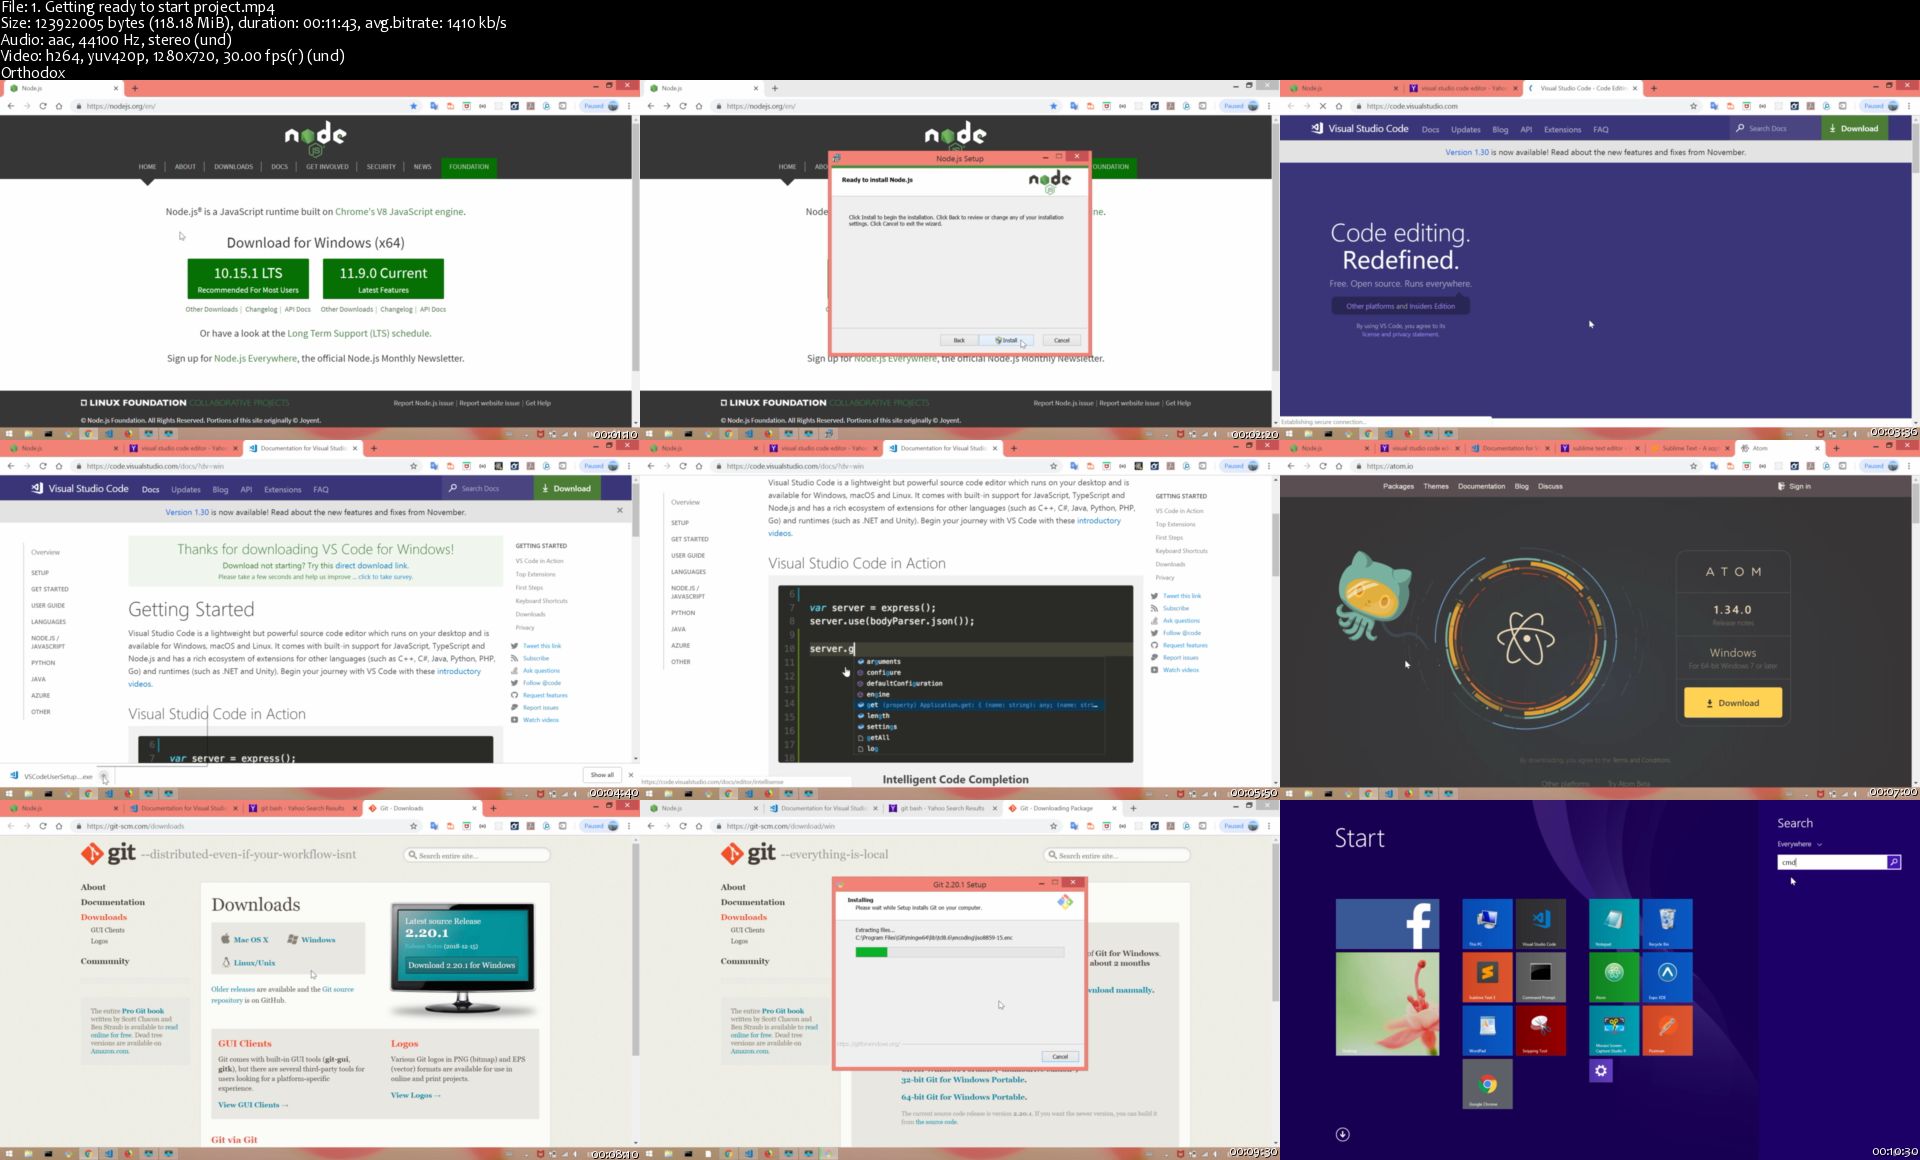Launch the orange Postman tile

[1667, 1030]
